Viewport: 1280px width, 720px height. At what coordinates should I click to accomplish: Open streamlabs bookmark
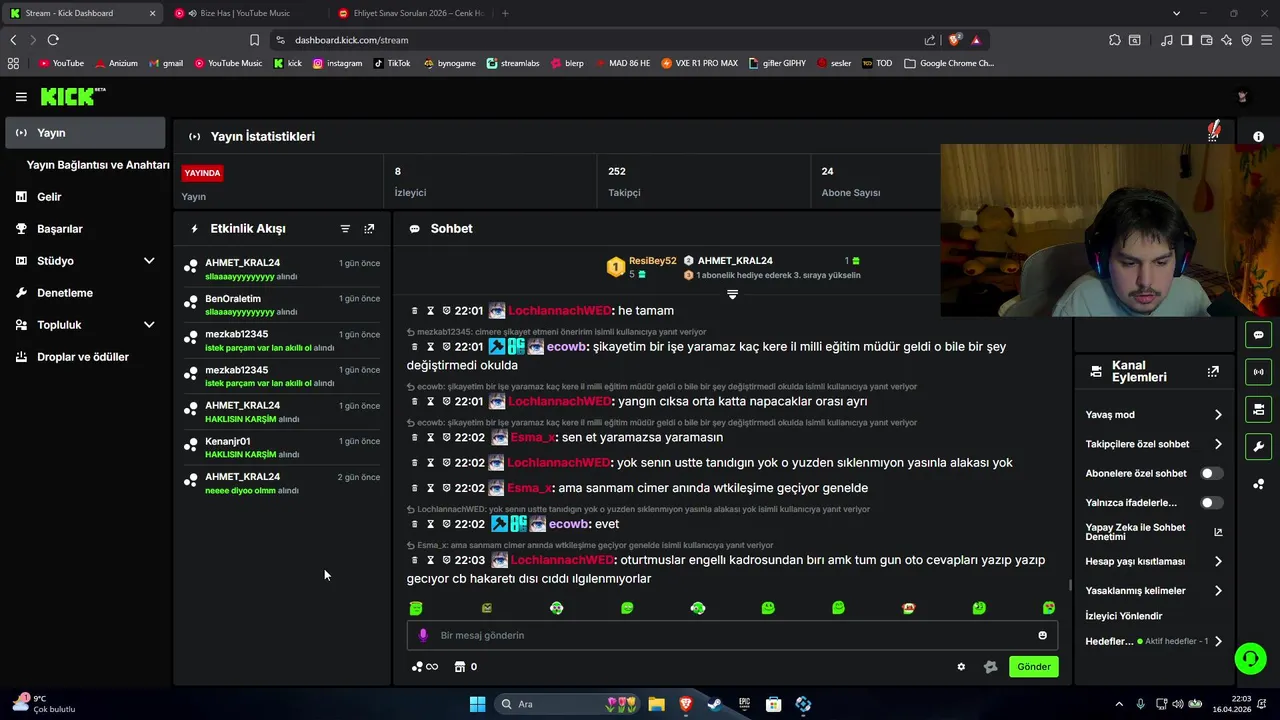coord(513,63)
